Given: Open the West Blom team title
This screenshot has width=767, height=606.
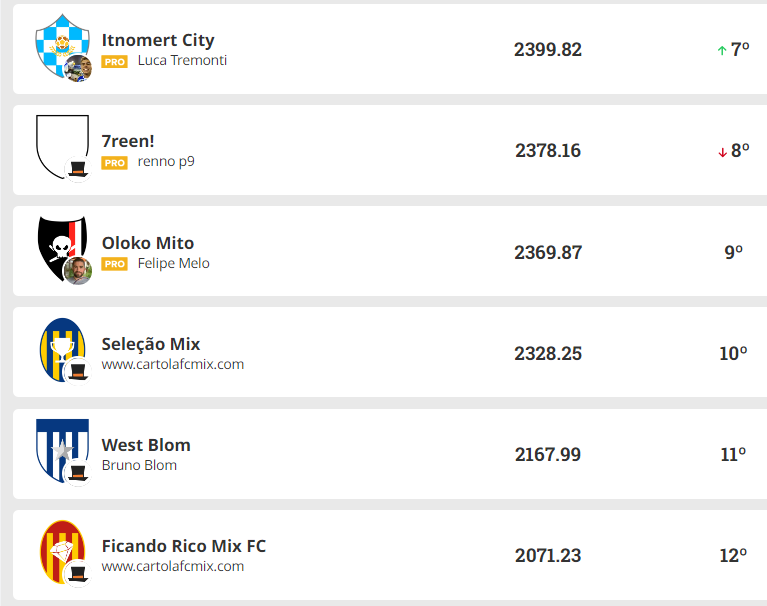Looking at the screenshot, I should pyautogui.click(x=146, y=445).
